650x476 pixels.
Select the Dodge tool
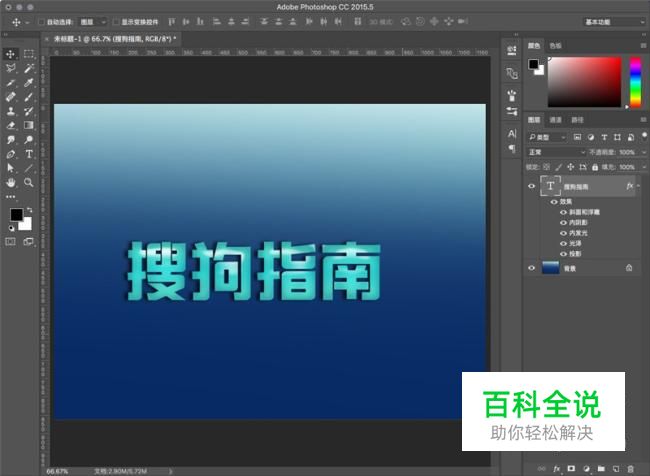point(29,140)
